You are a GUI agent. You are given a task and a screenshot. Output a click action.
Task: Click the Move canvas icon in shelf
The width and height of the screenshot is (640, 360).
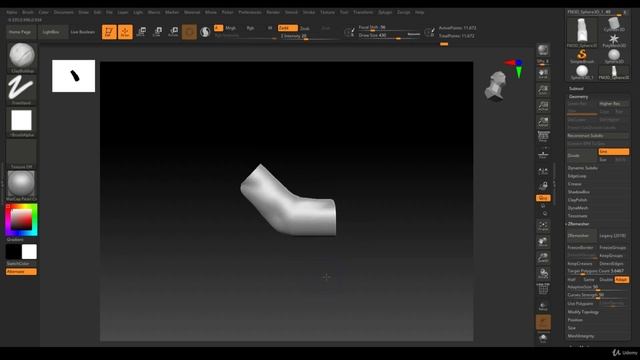tap(543, 242)
